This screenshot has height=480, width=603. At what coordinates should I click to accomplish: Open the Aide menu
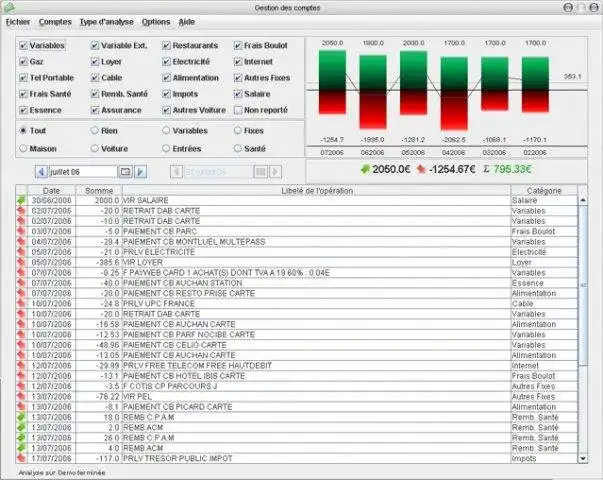(x=187, y=22)
